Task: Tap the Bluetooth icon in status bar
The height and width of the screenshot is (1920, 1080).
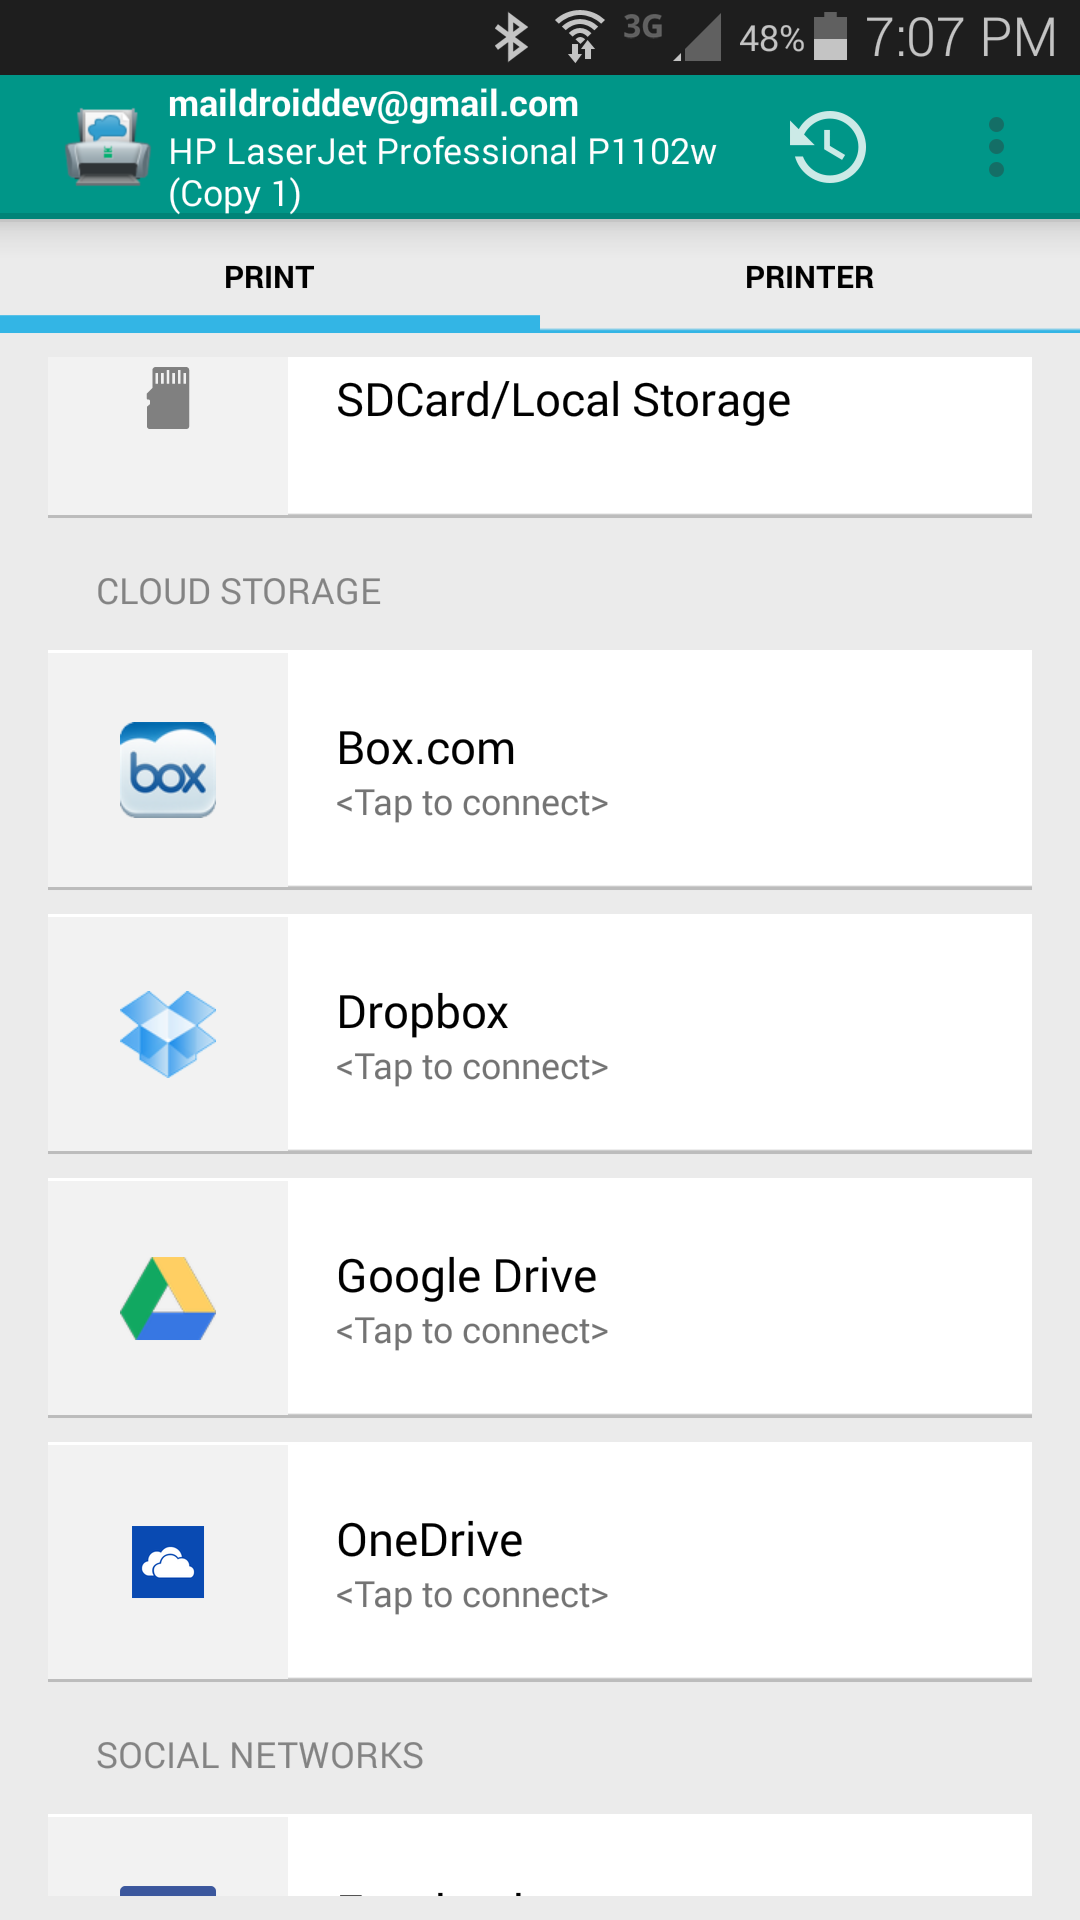Action: click(x=511, y=37)
